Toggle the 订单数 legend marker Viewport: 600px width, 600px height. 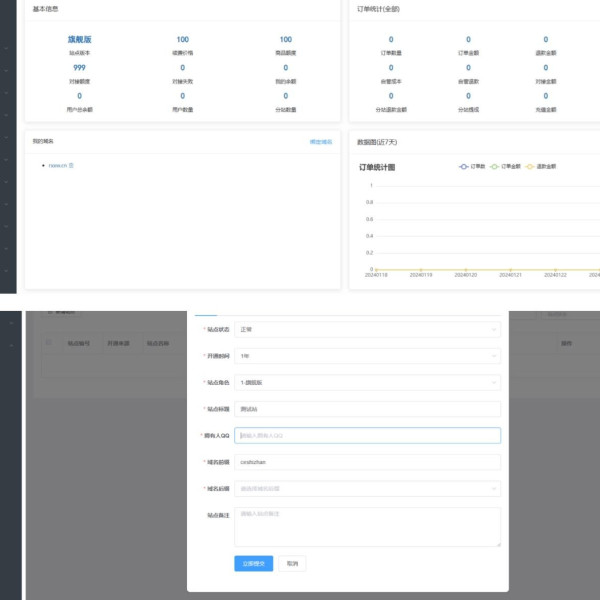[464, 167]
